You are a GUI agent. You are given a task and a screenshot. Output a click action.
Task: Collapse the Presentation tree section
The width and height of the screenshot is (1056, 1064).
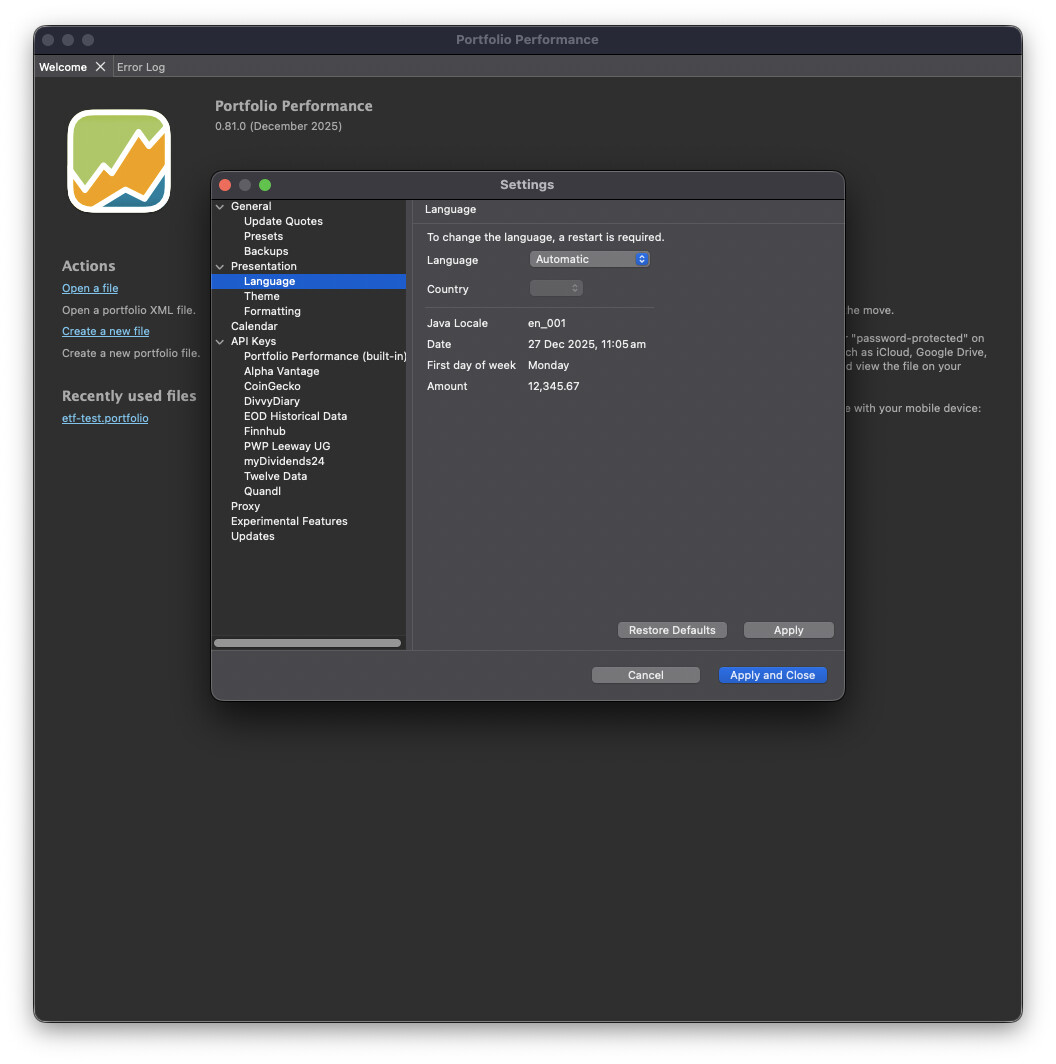[220, 267]
